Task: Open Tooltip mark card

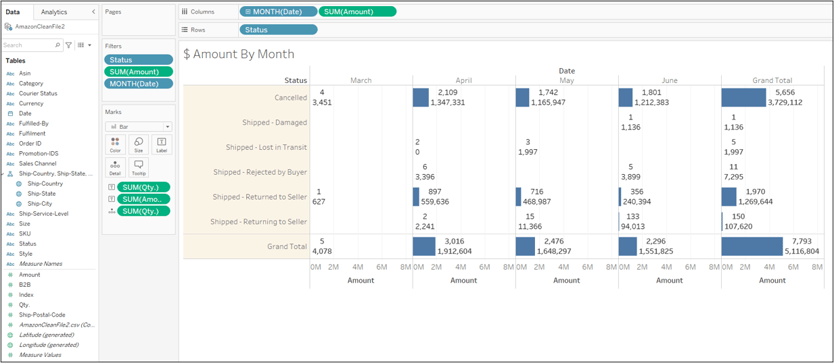Action: pyautogui.click(x=138, y=168)
